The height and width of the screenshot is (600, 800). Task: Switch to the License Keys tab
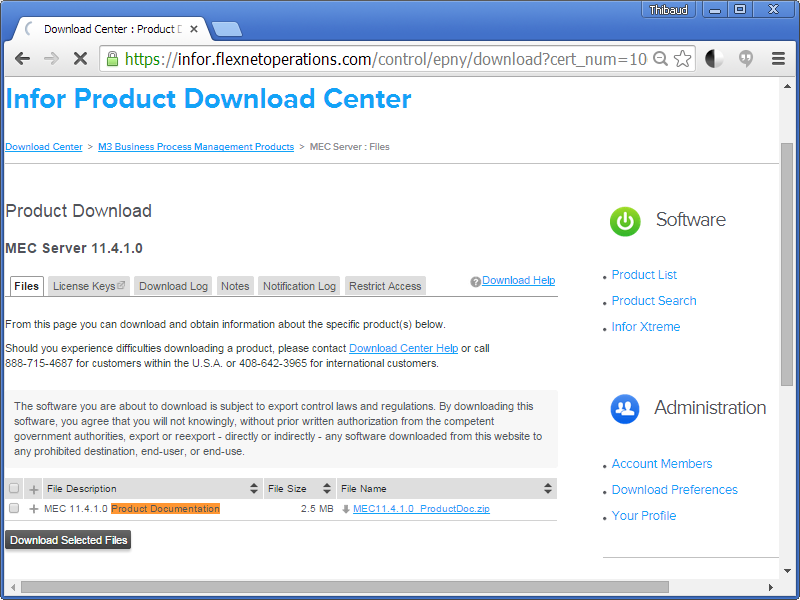[89, 286]
